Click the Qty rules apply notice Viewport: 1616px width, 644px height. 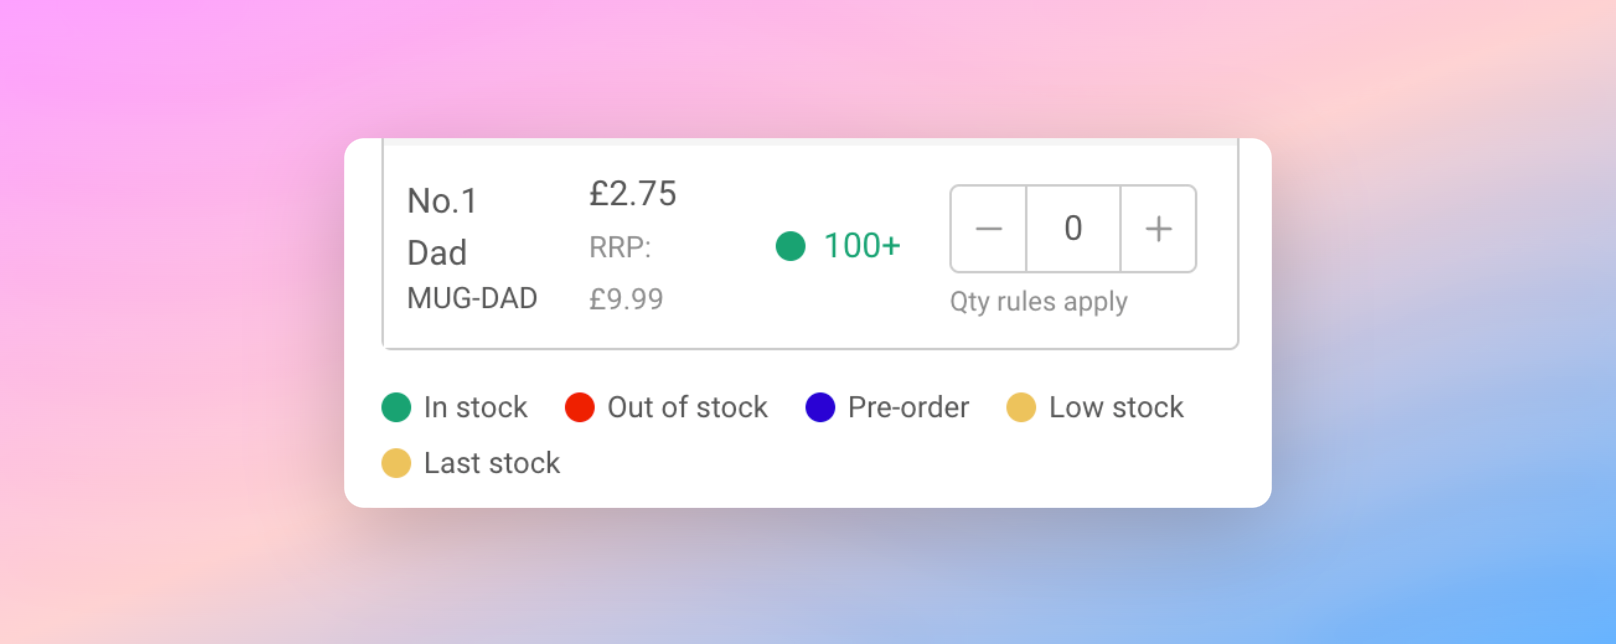pyautogui.click(x=1039, y=301)
